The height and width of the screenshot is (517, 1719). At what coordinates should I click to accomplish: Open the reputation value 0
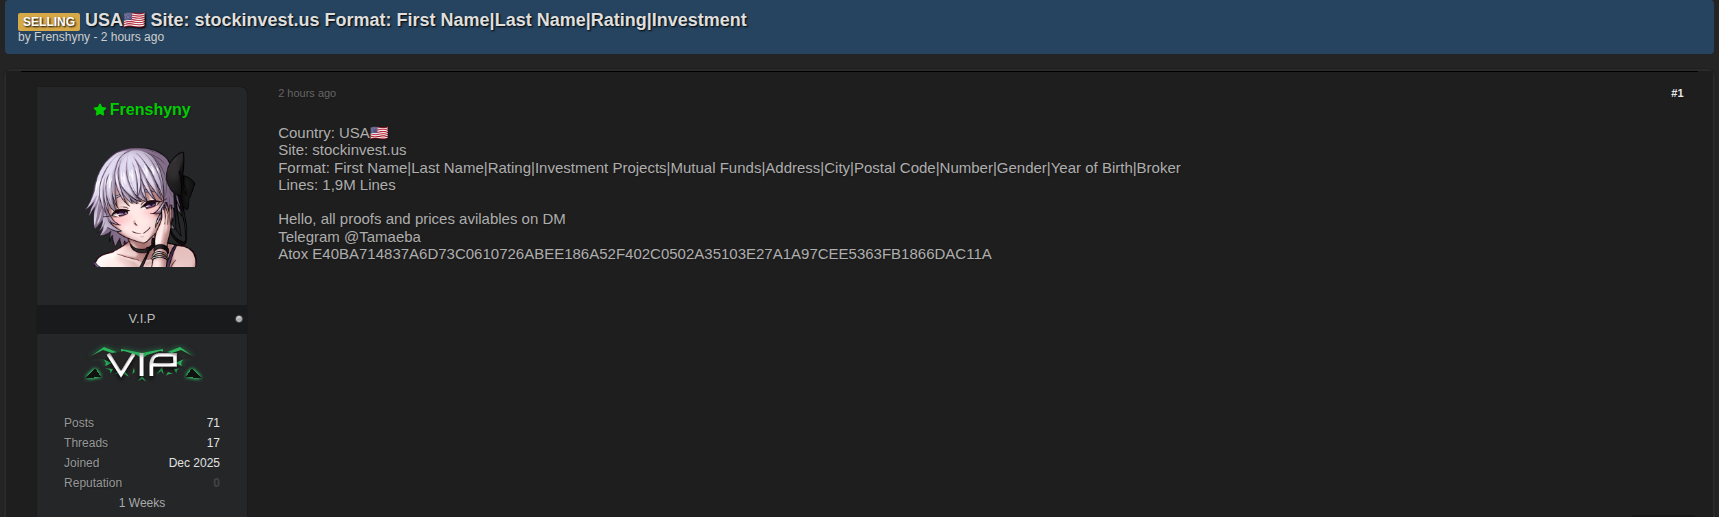pos(216,483)
